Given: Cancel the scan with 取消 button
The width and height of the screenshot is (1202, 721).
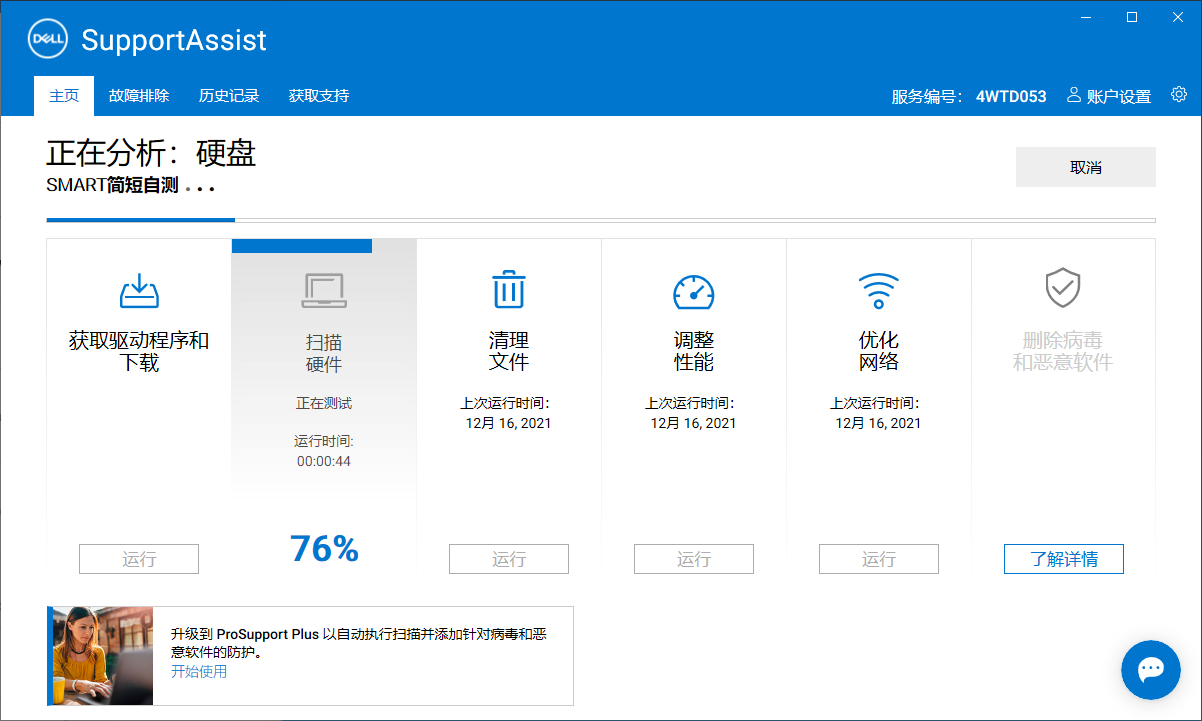Looking at the screenshot, I should [1086, 167].
